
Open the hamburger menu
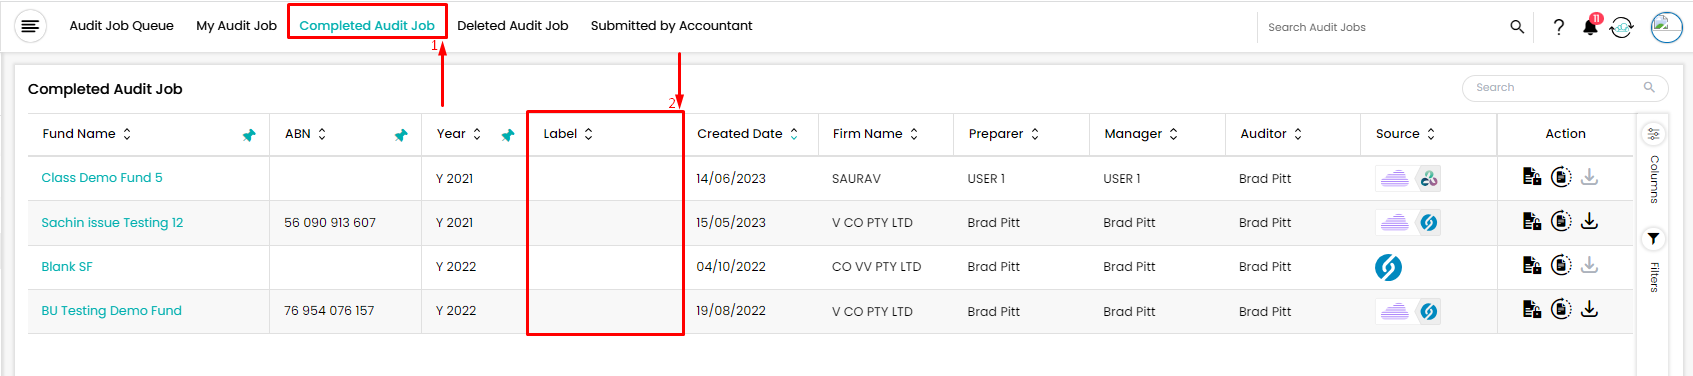30,26
